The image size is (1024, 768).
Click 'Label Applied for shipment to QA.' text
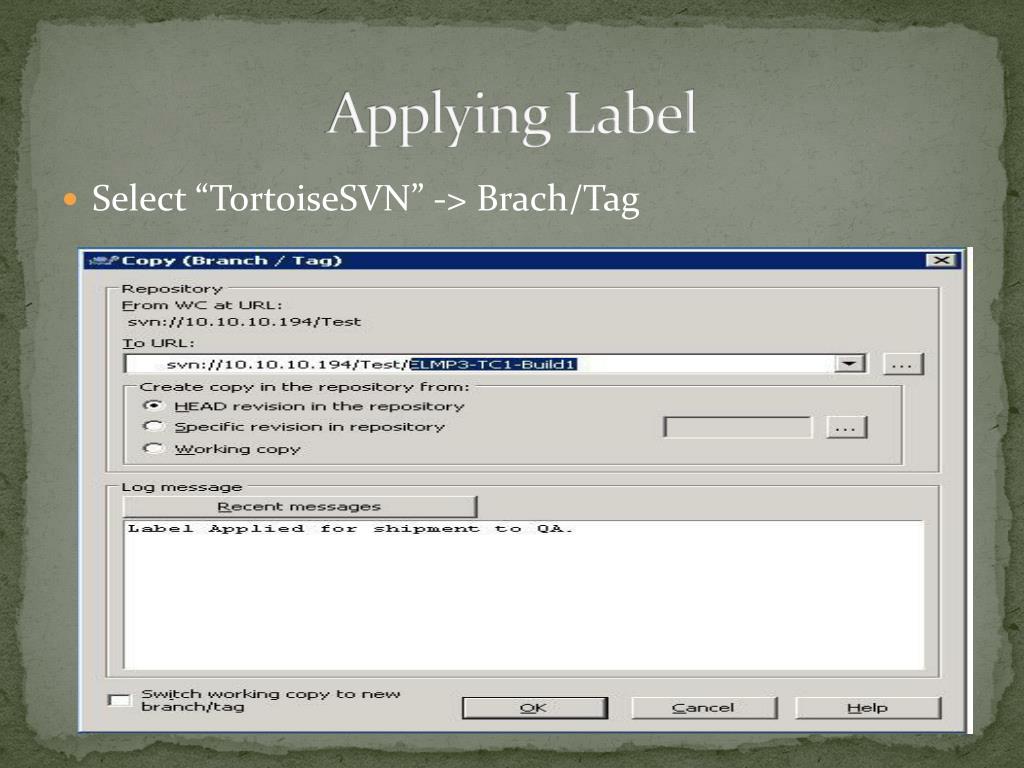coord(350,528)
